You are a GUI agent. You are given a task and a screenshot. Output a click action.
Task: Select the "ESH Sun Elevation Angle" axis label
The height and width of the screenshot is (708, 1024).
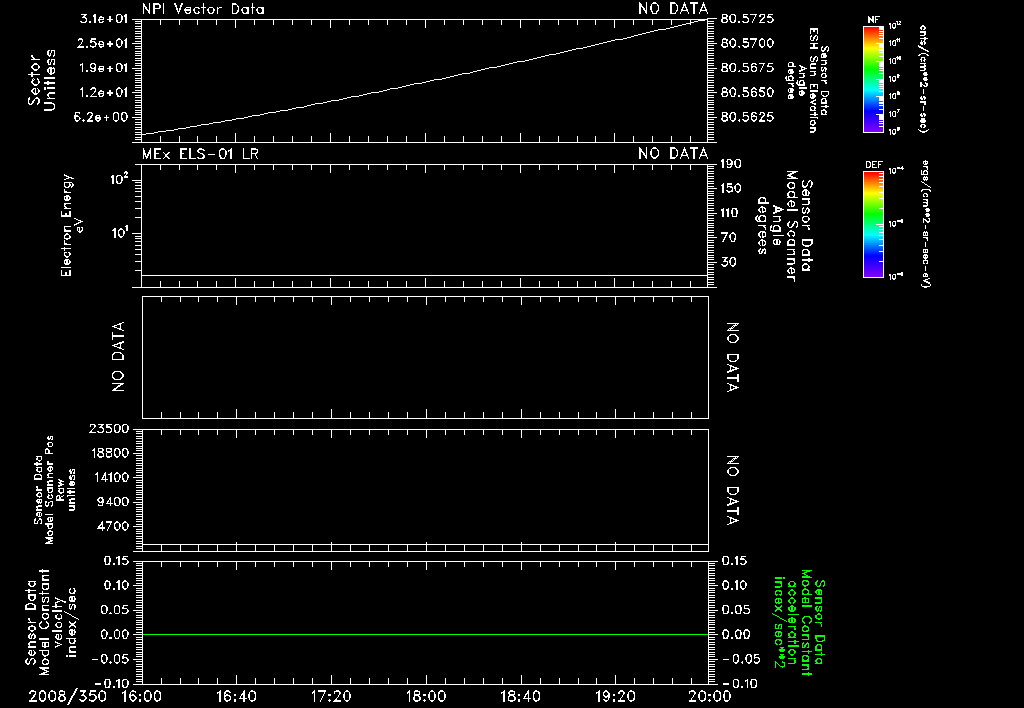coord(807,80)
